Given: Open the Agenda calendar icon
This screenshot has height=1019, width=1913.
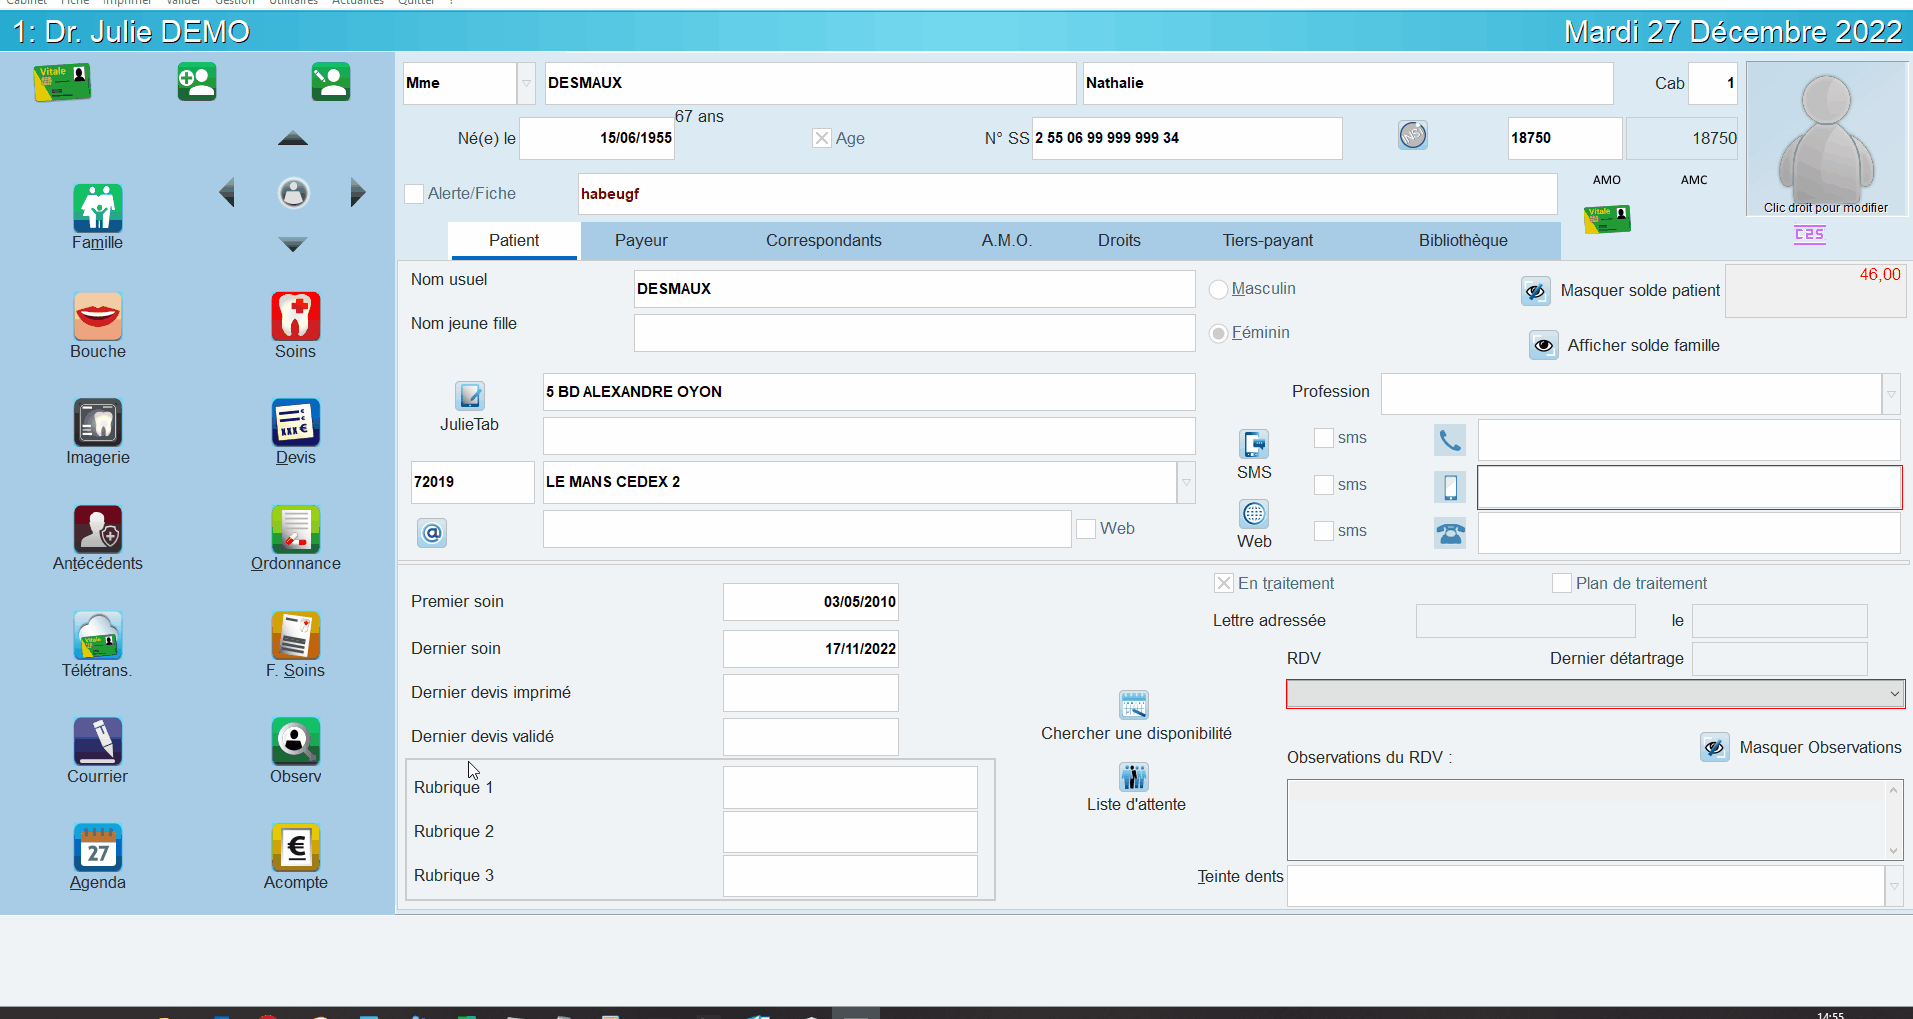Looking at the screenshot, I should 97,847.
